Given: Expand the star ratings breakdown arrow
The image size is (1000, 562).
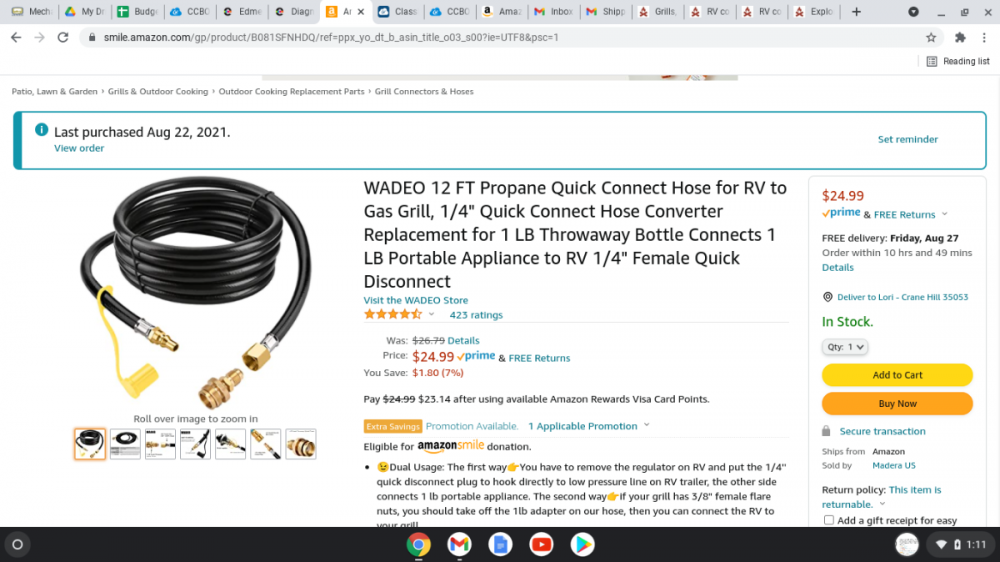Looking at the screenshot, I should [431, 314].
